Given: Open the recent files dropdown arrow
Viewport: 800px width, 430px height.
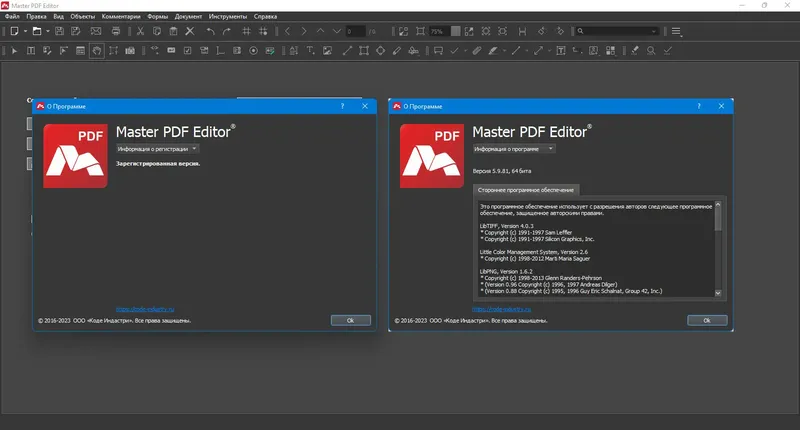Looking at the screenshot, I should 48,31.
